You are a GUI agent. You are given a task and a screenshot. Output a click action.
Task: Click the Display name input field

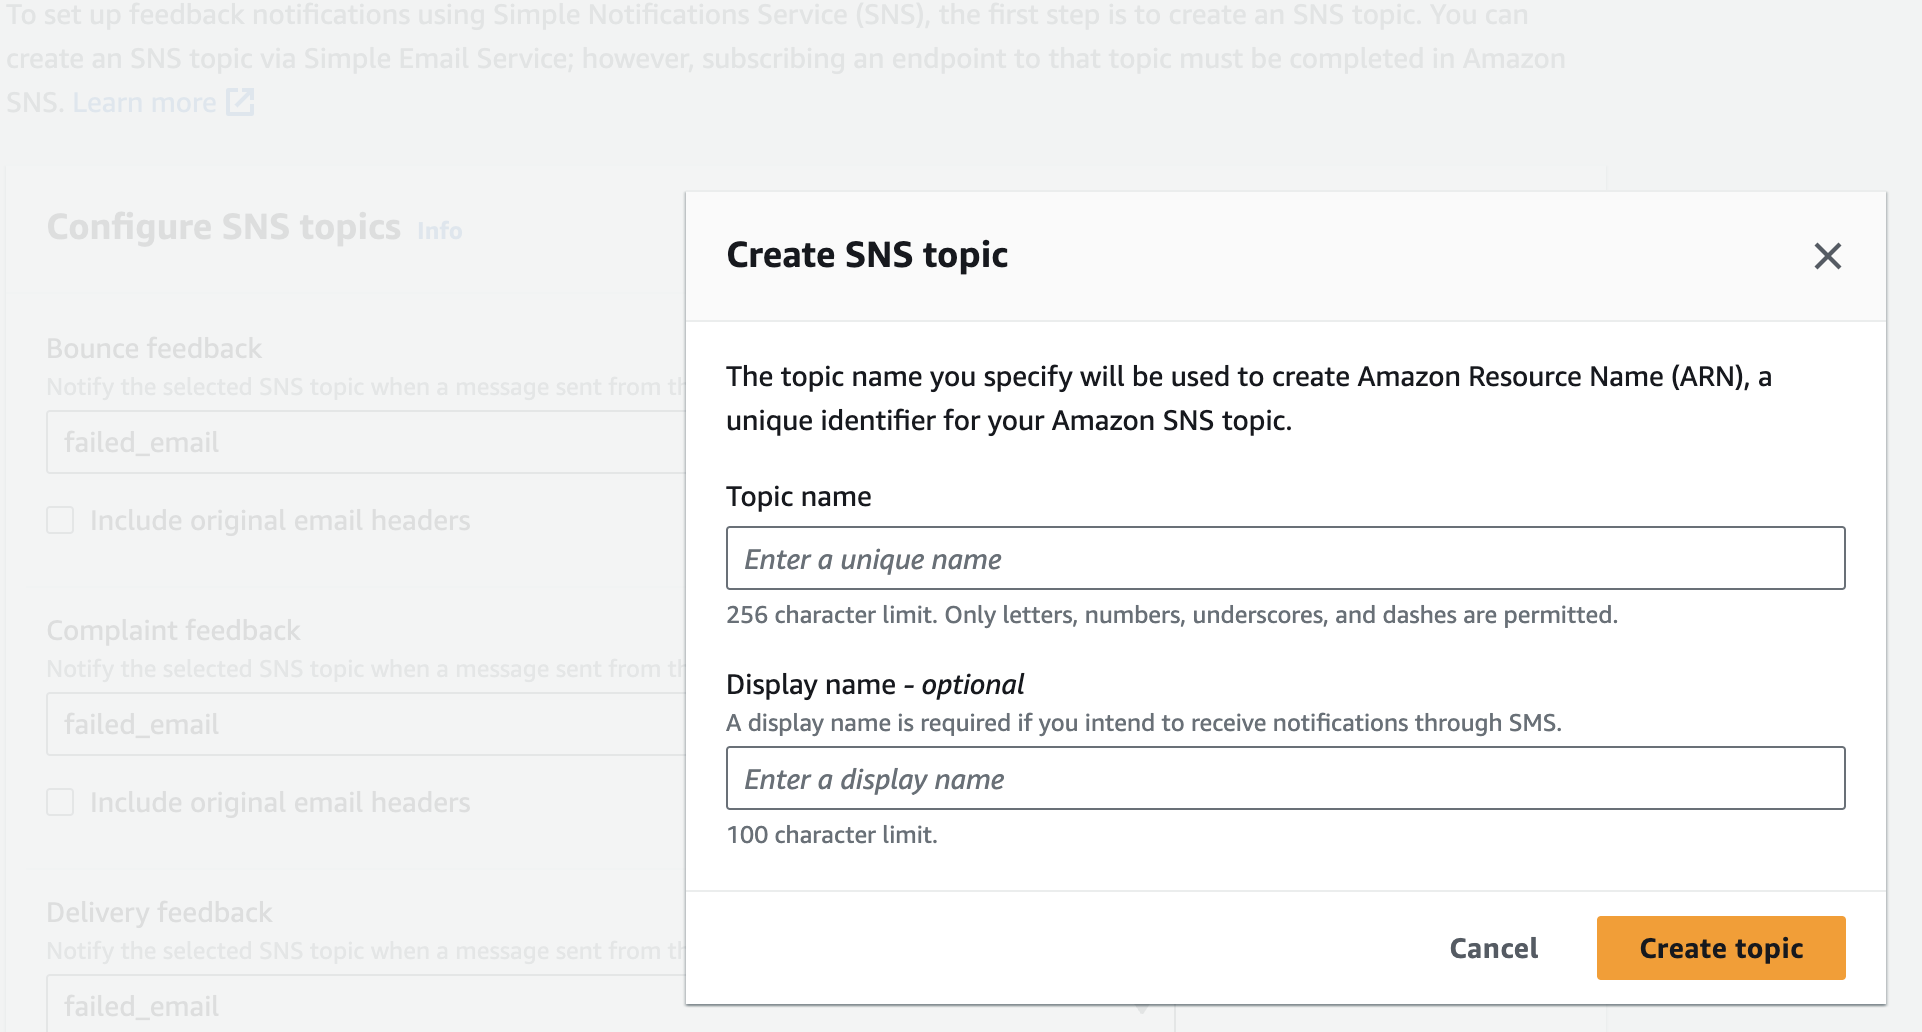pos(1285,778)
